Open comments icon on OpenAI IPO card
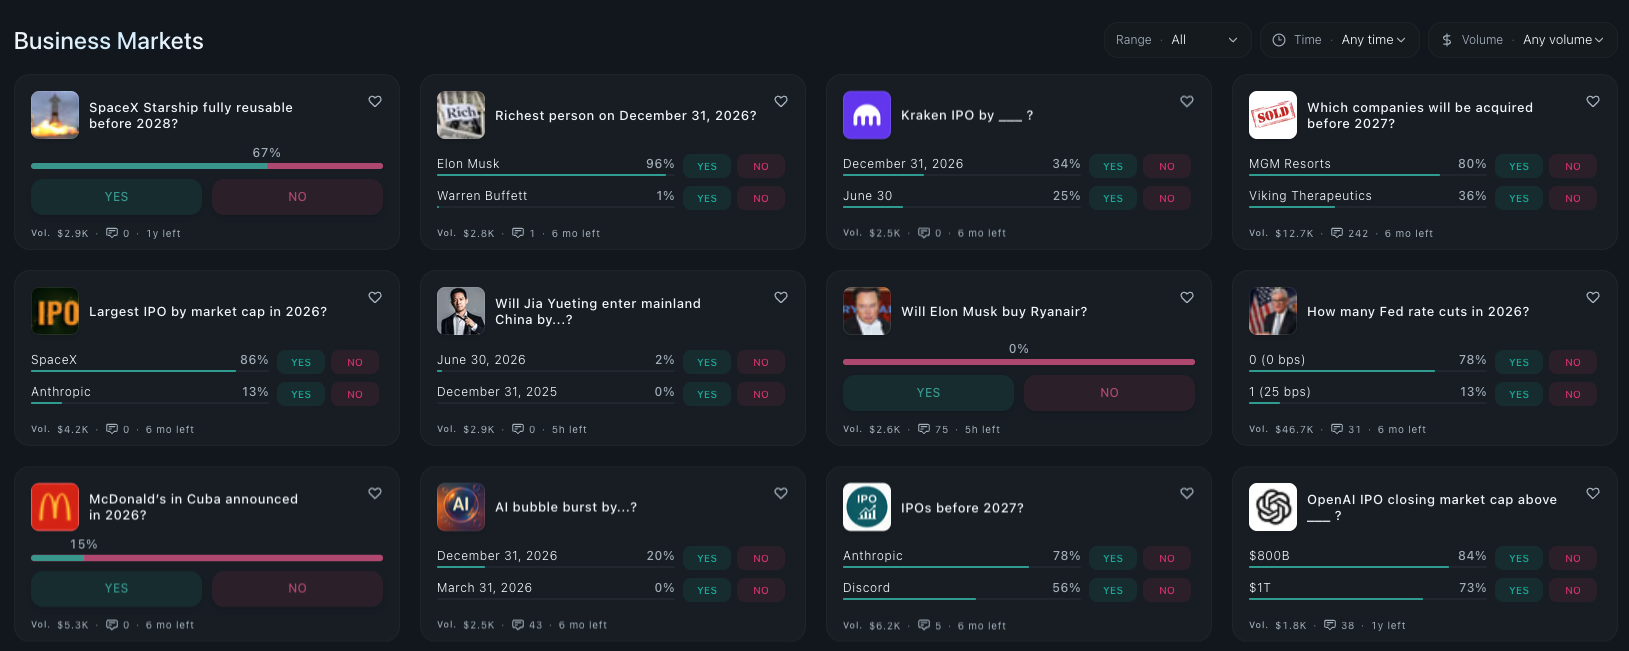The width and height of the screenshot is (1629, 651). (1330, 625)
